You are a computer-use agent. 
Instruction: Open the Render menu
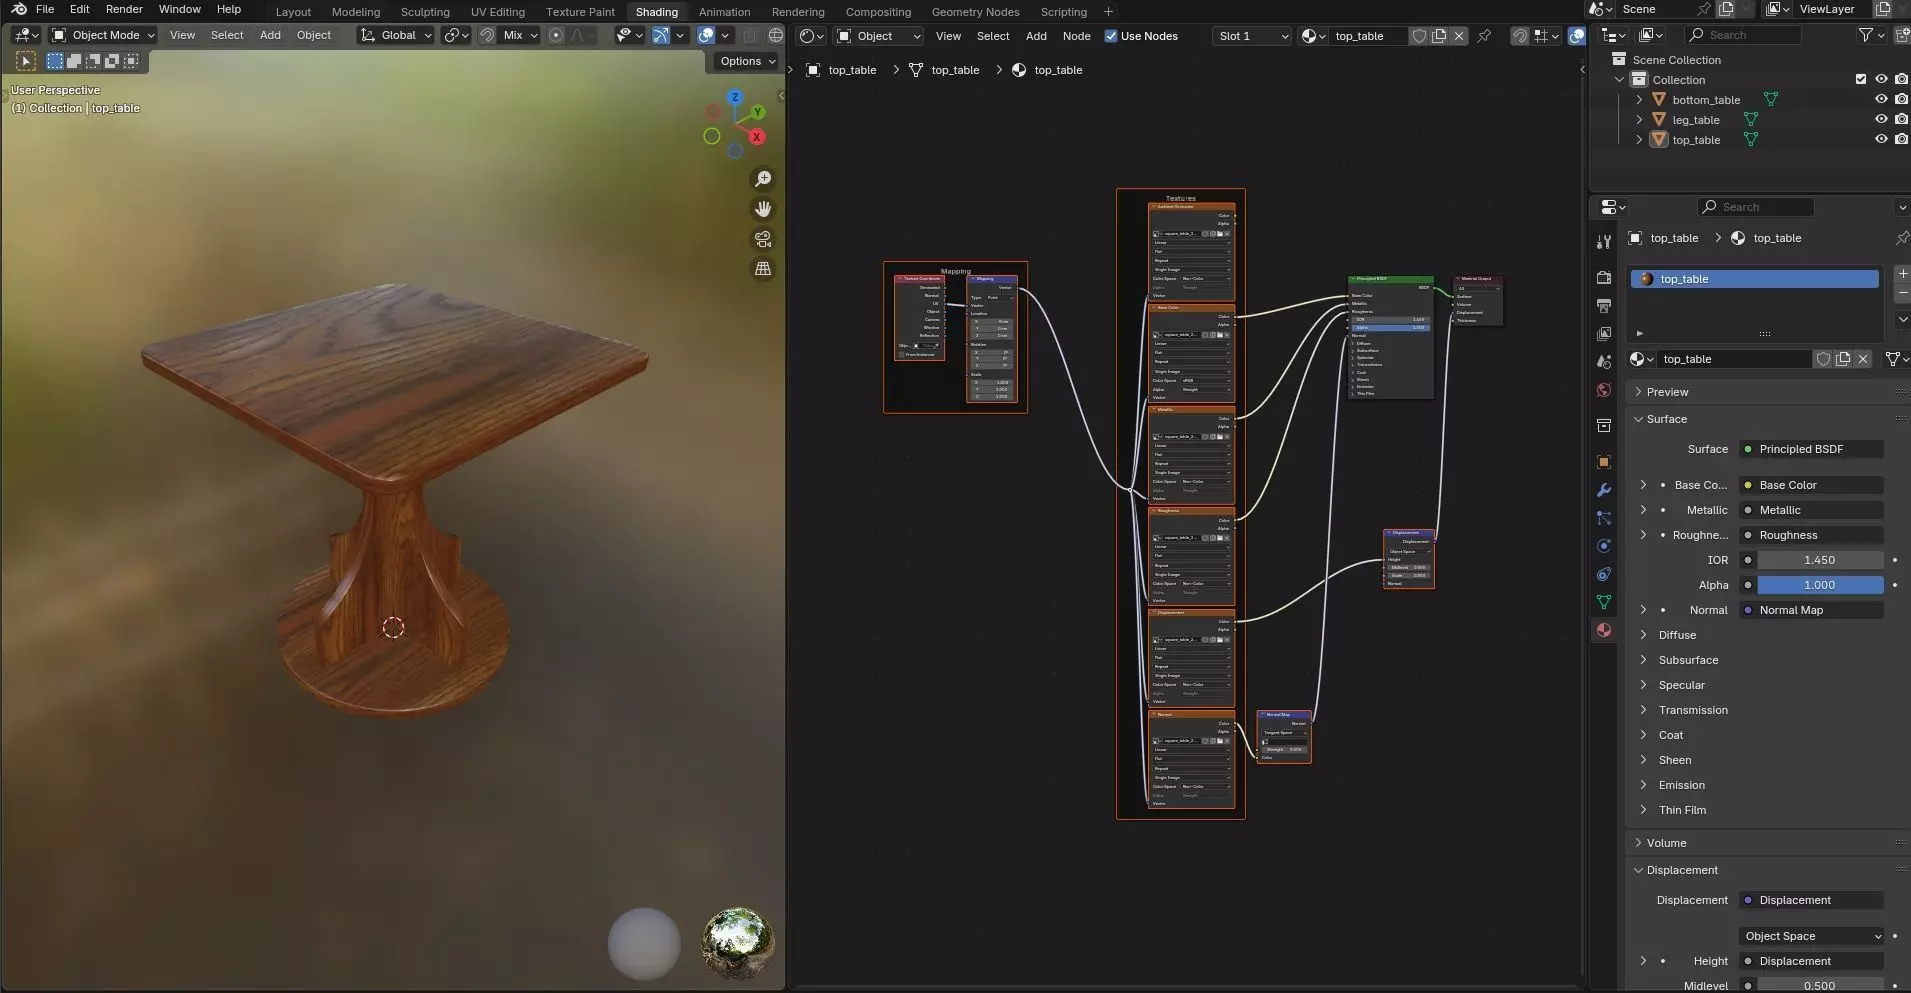coord(124,9)
